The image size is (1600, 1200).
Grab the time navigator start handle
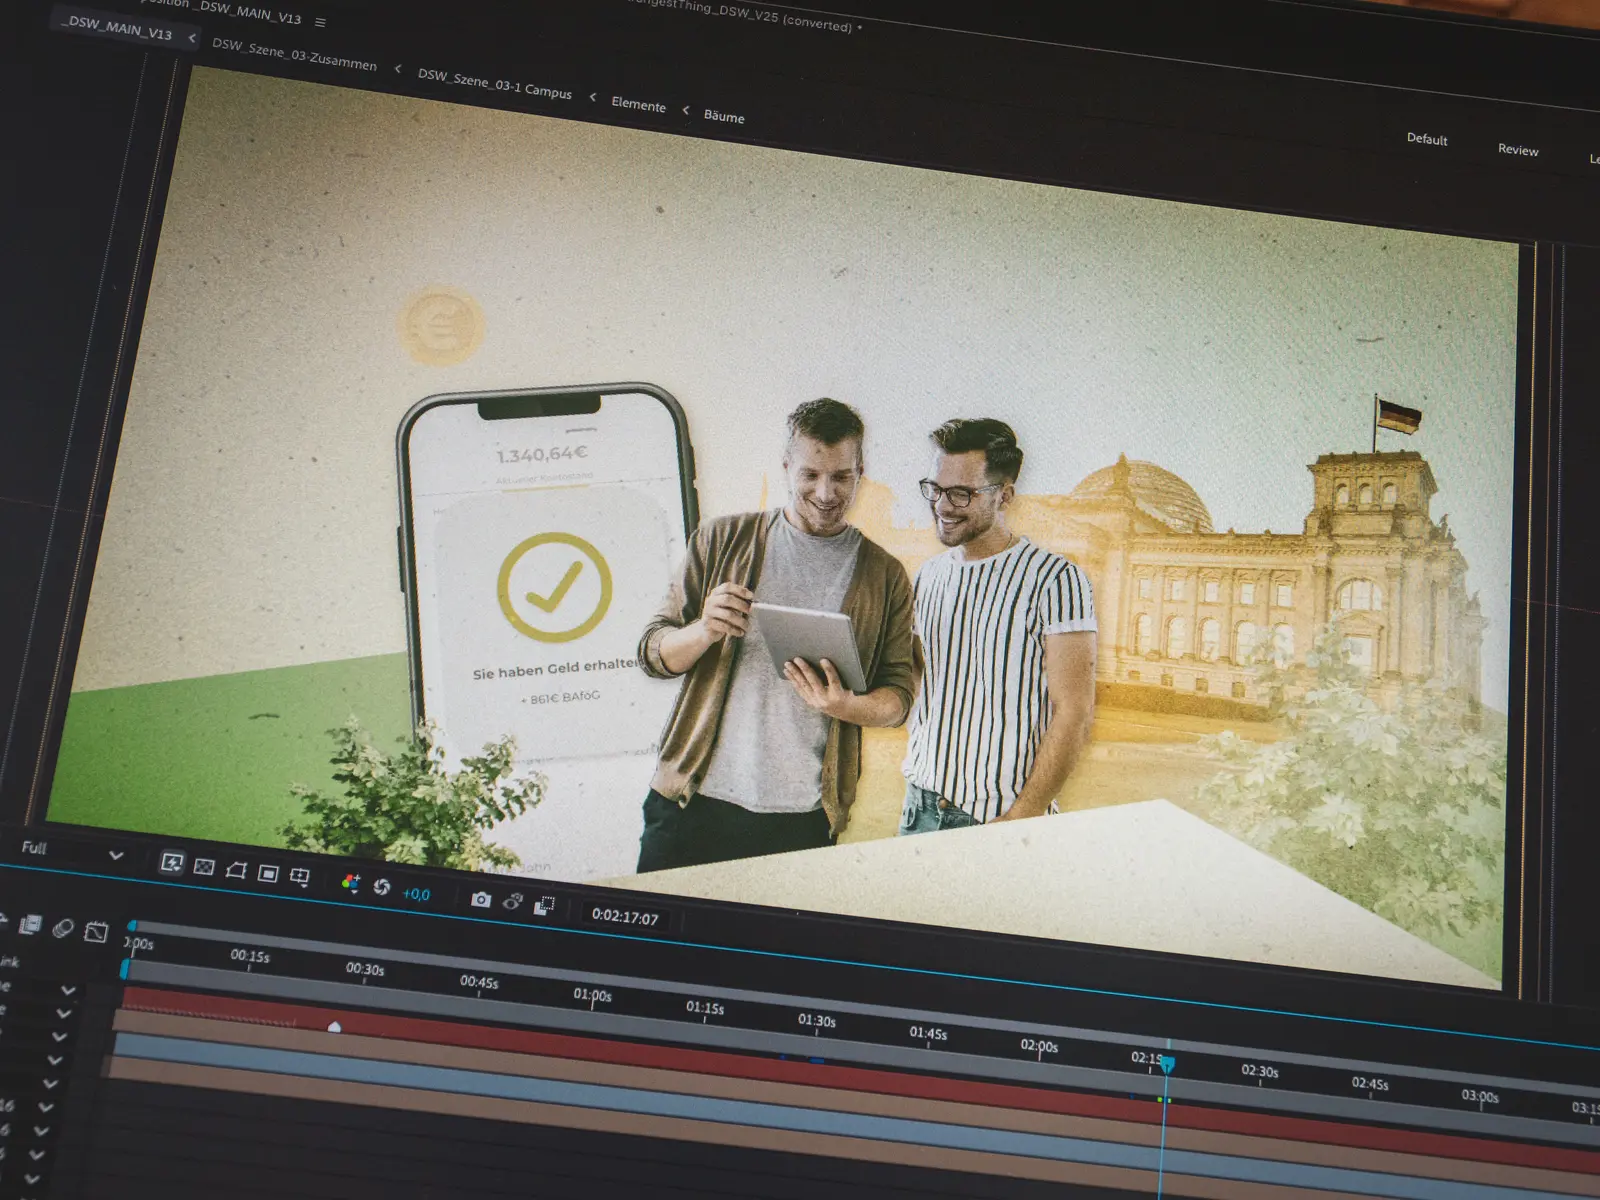point(132,926)
